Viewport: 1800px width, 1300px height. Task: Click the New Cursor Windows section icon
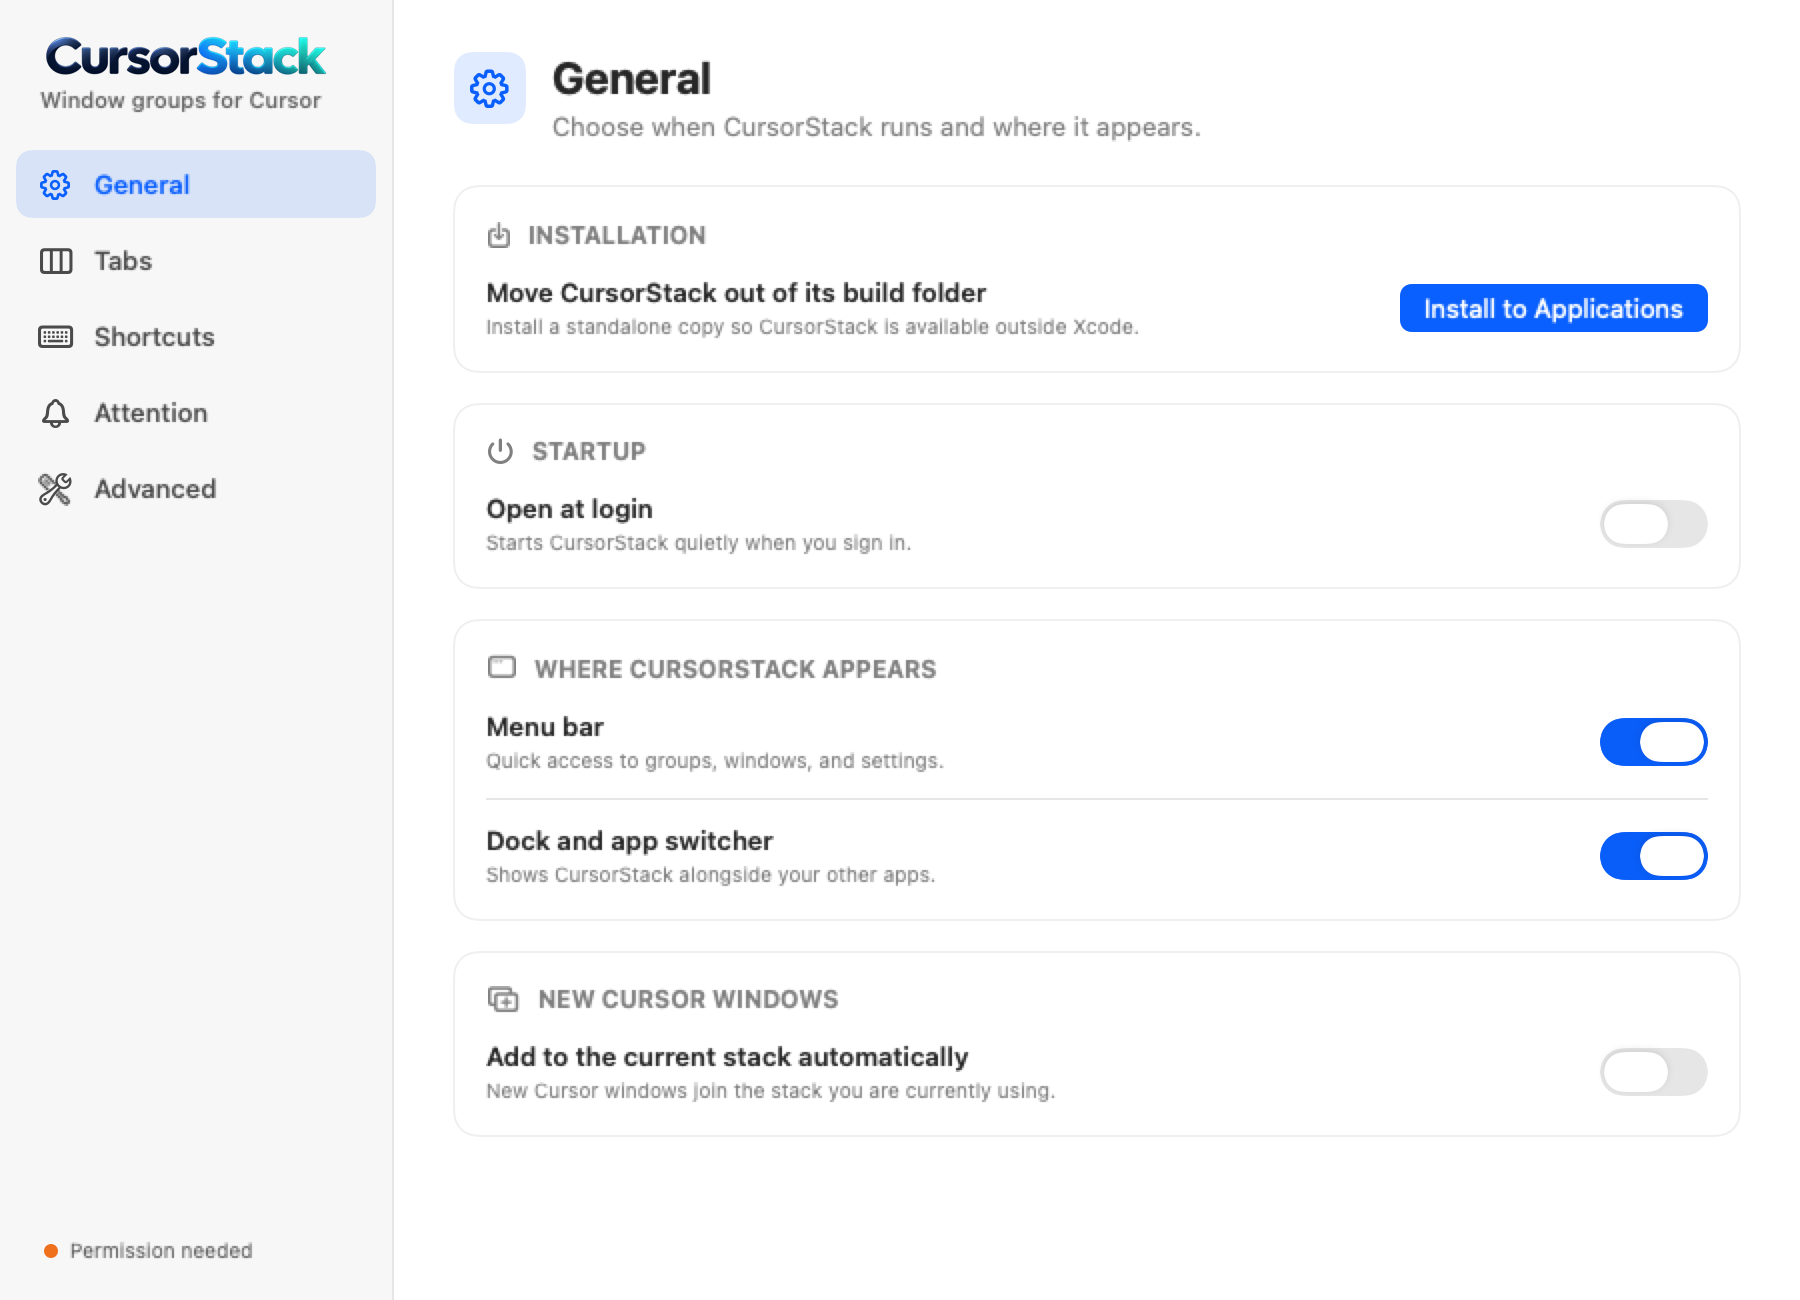click(x=503, y=999)
